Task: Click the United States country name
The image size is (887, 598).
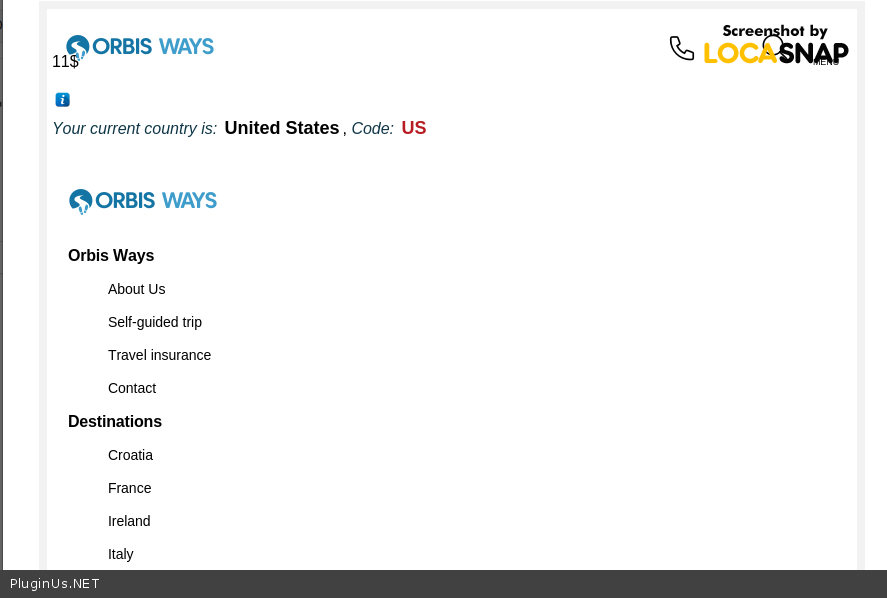Action: 281,128
